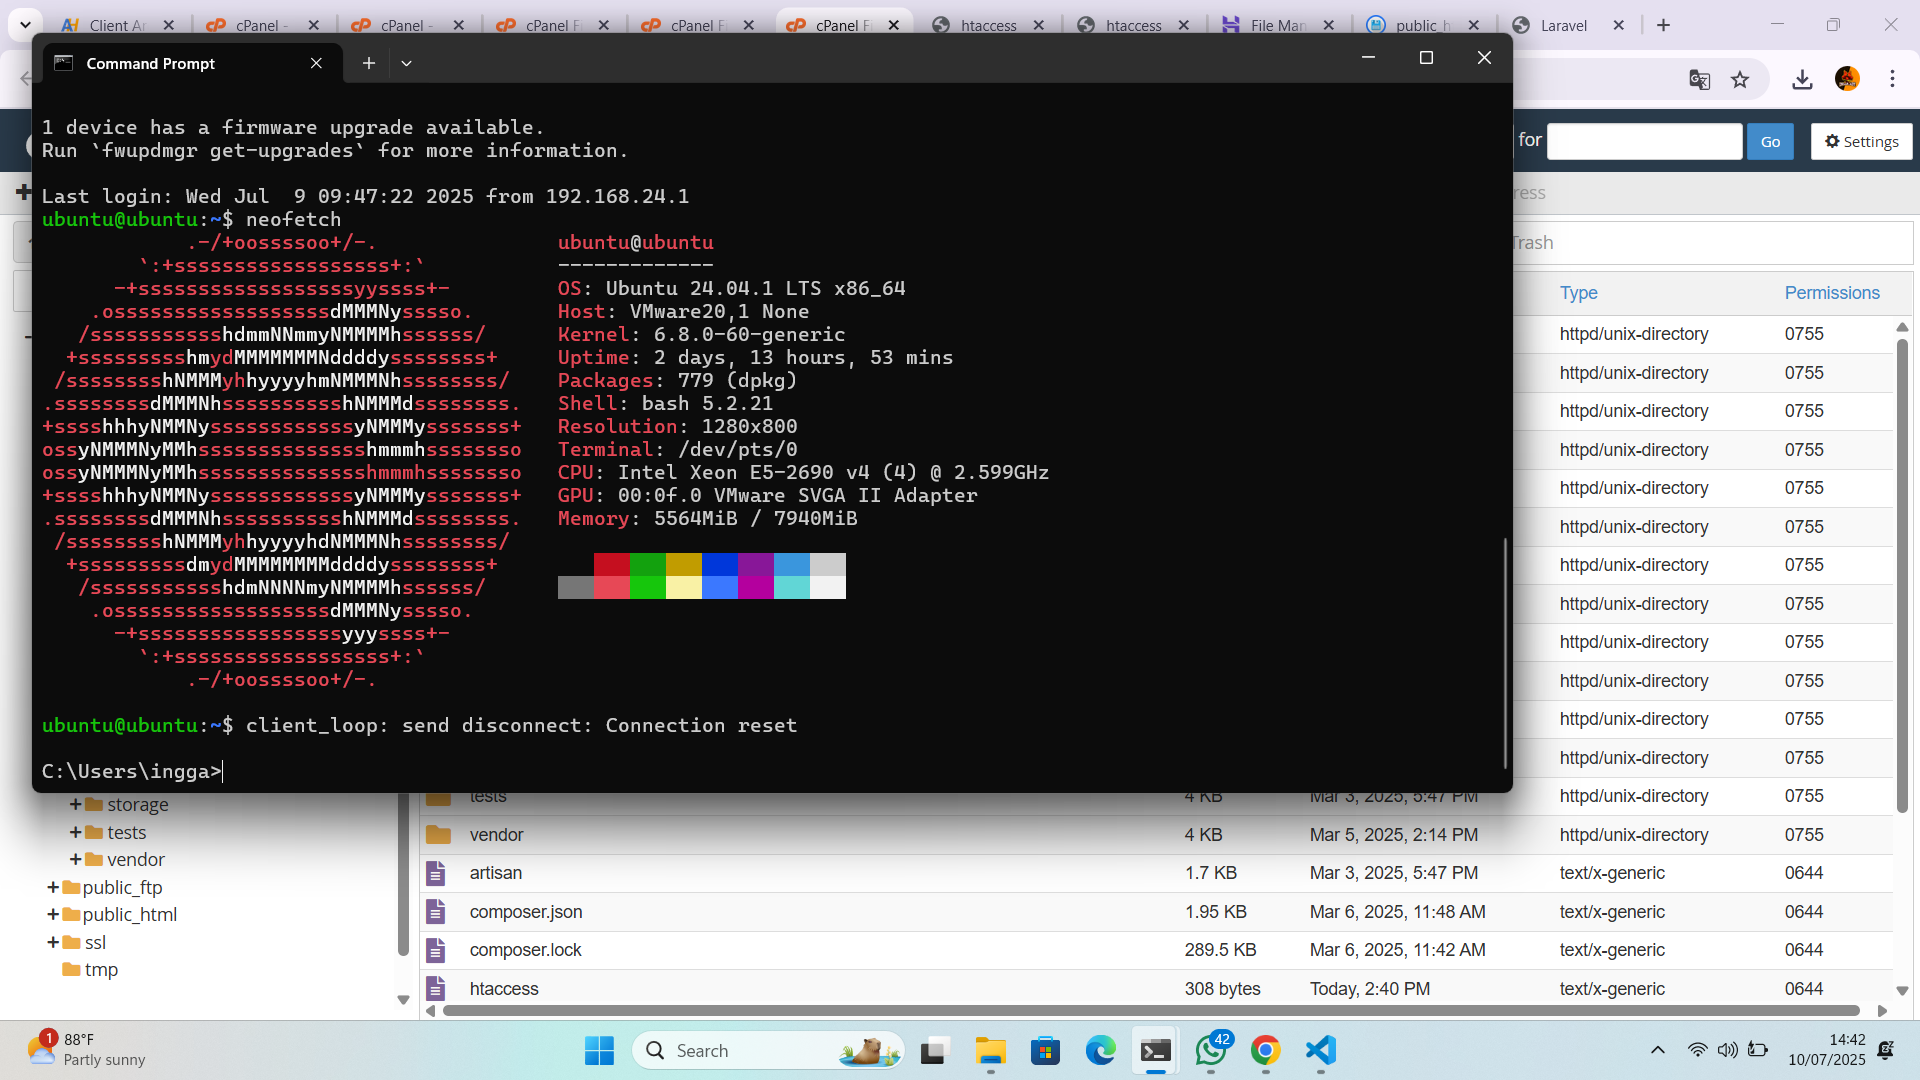Viewport: 1920px width, 1080px height.
Task: Switch to the public_html browser tab
Action: 1423,25
